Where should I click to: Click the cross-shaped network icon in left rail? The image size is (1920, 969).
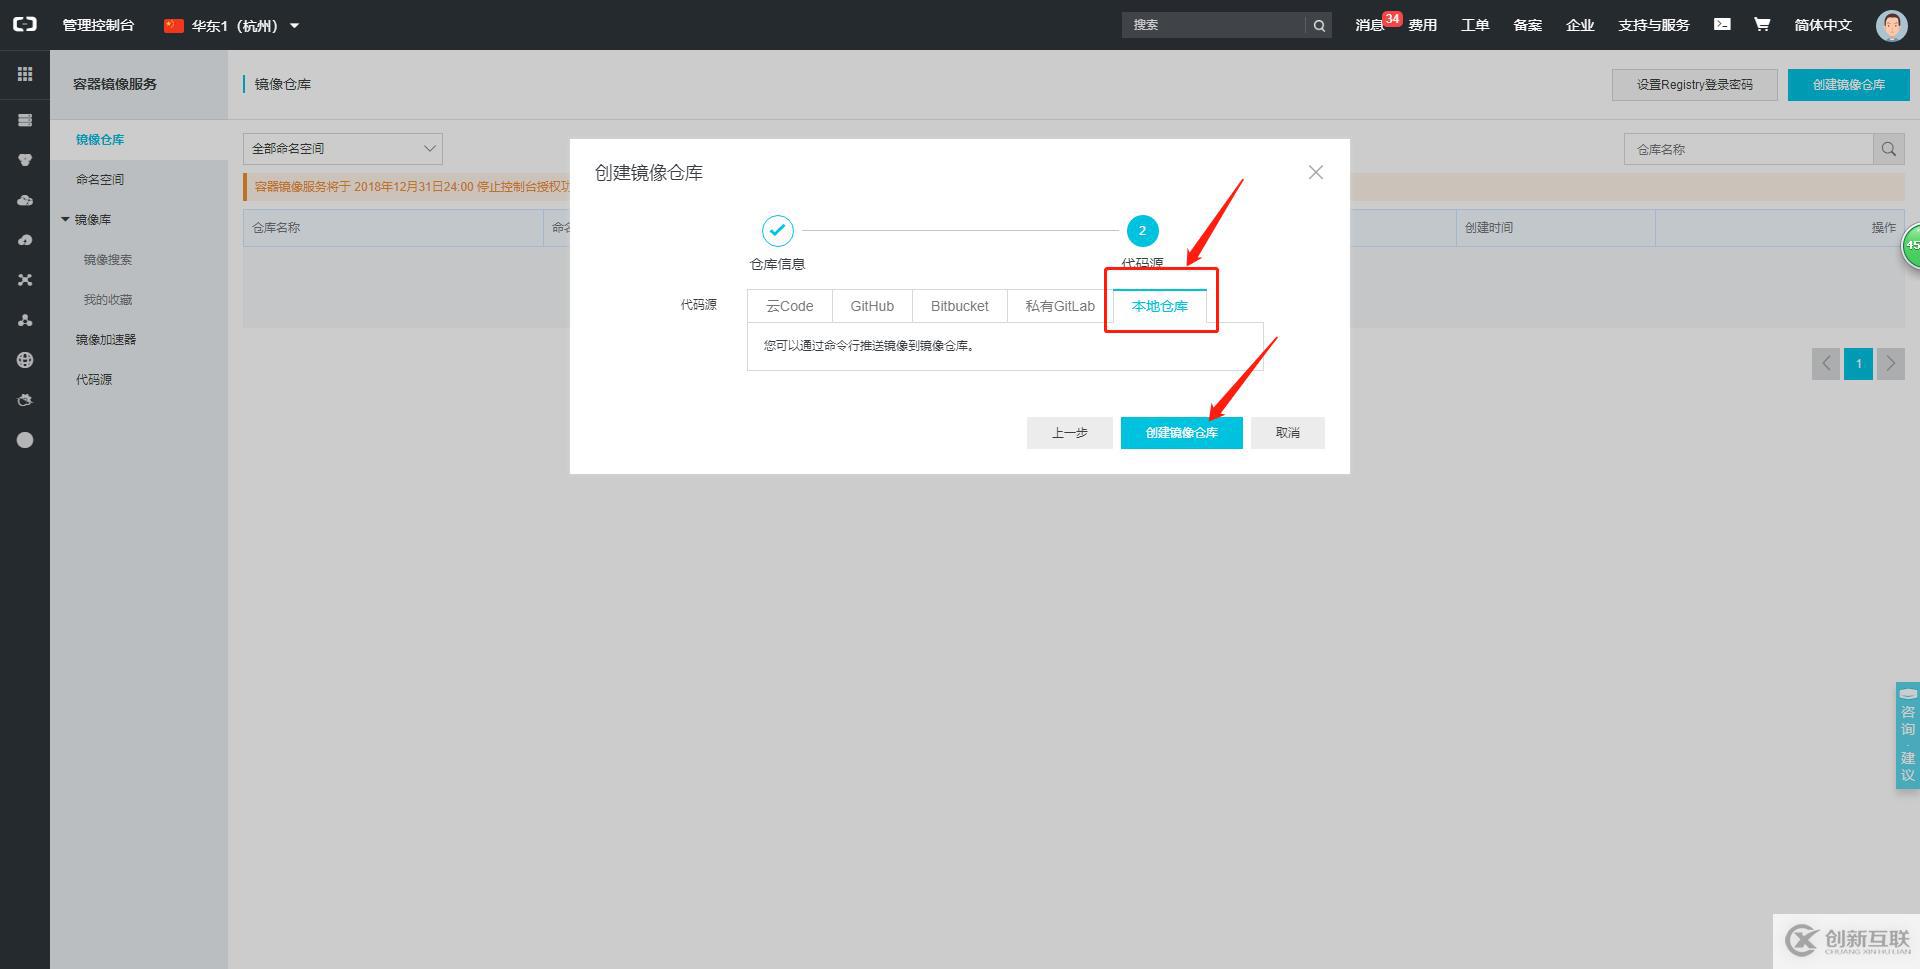coord(25,280)
